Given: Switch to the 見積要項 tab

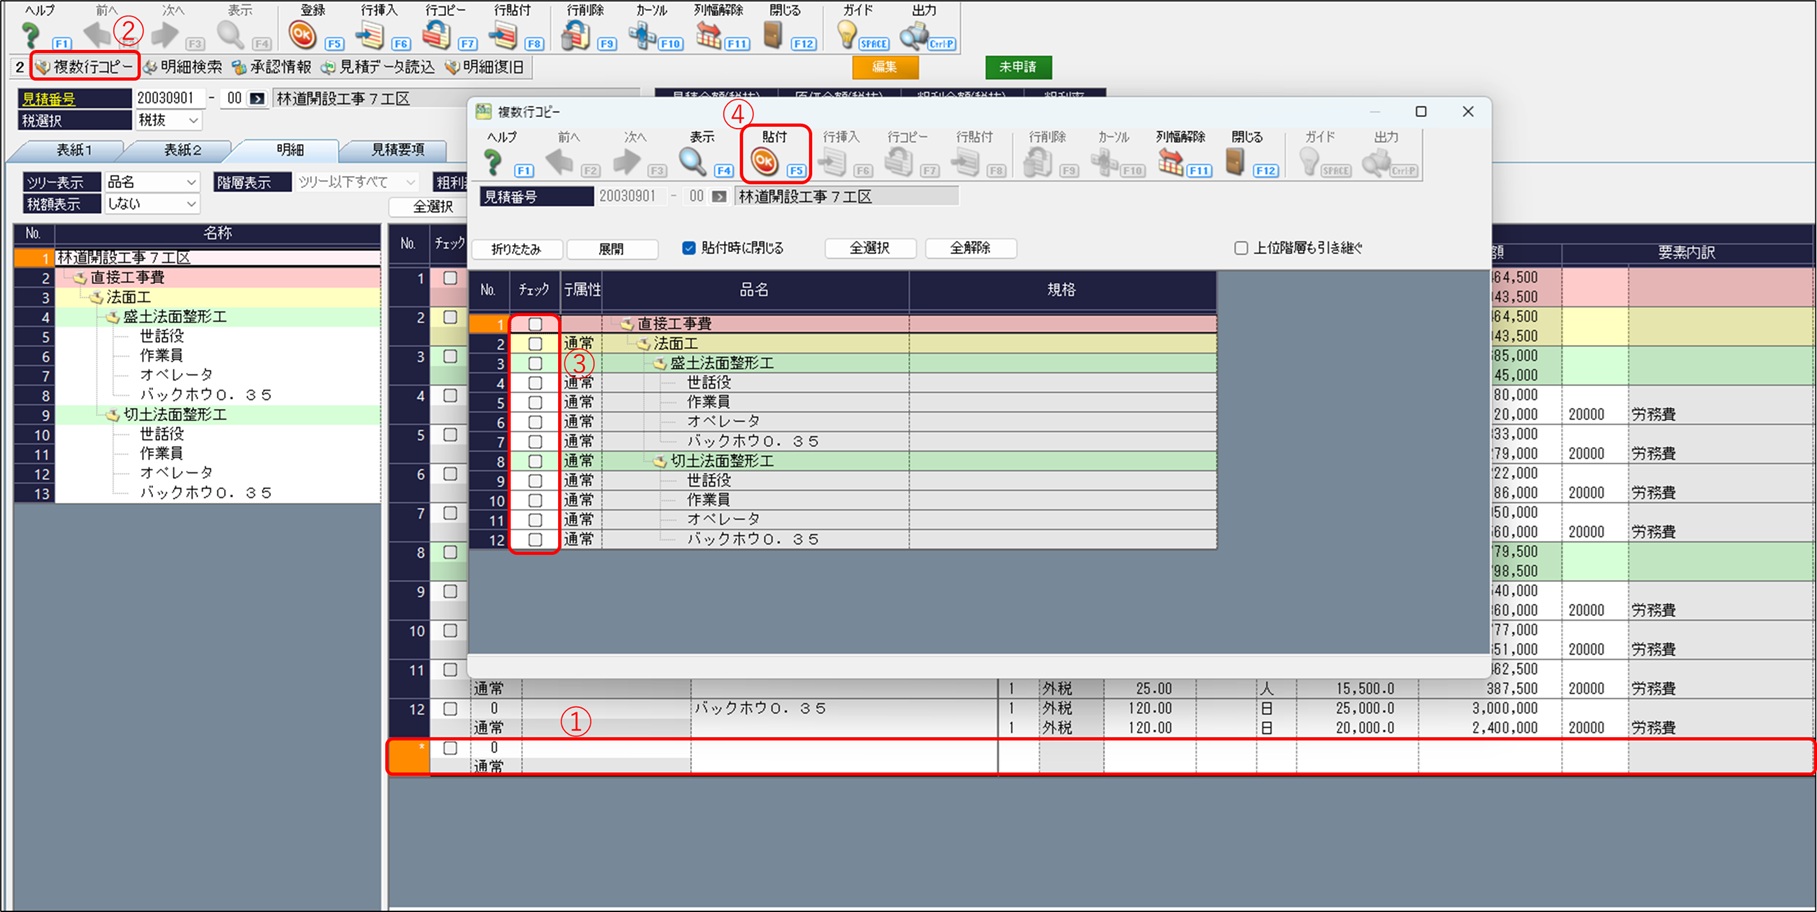Looking at the screenshot, I should (397, 150).
